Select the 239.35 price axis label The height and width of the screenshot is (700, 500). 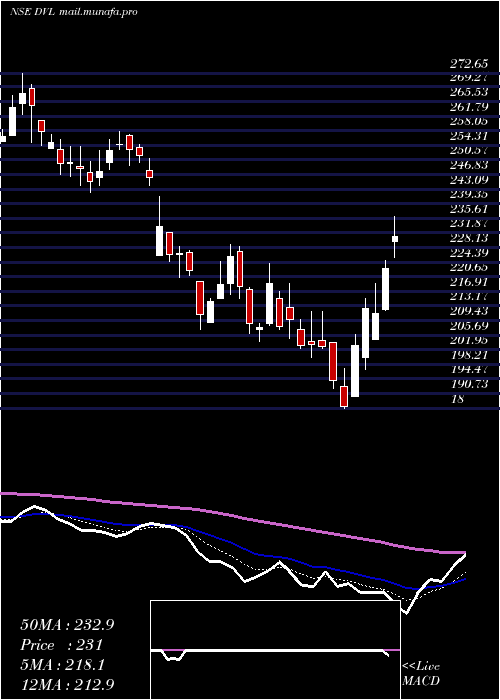click(469, 194)
